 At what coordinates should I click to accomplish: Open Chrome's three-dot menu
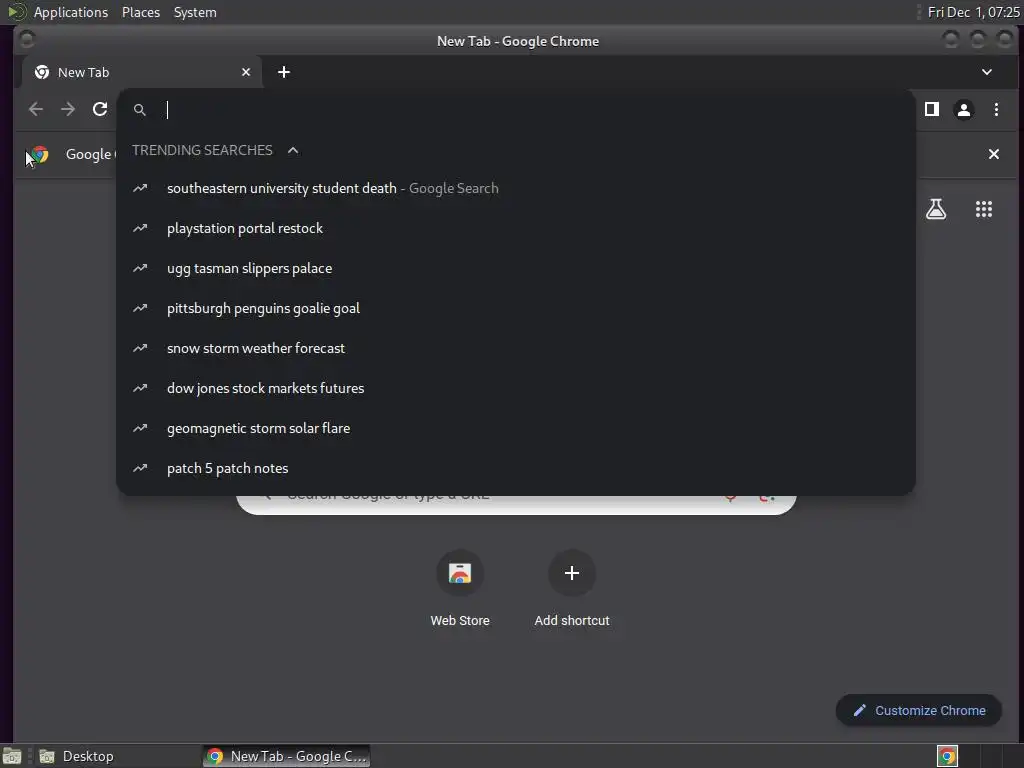tap(996, 109)
